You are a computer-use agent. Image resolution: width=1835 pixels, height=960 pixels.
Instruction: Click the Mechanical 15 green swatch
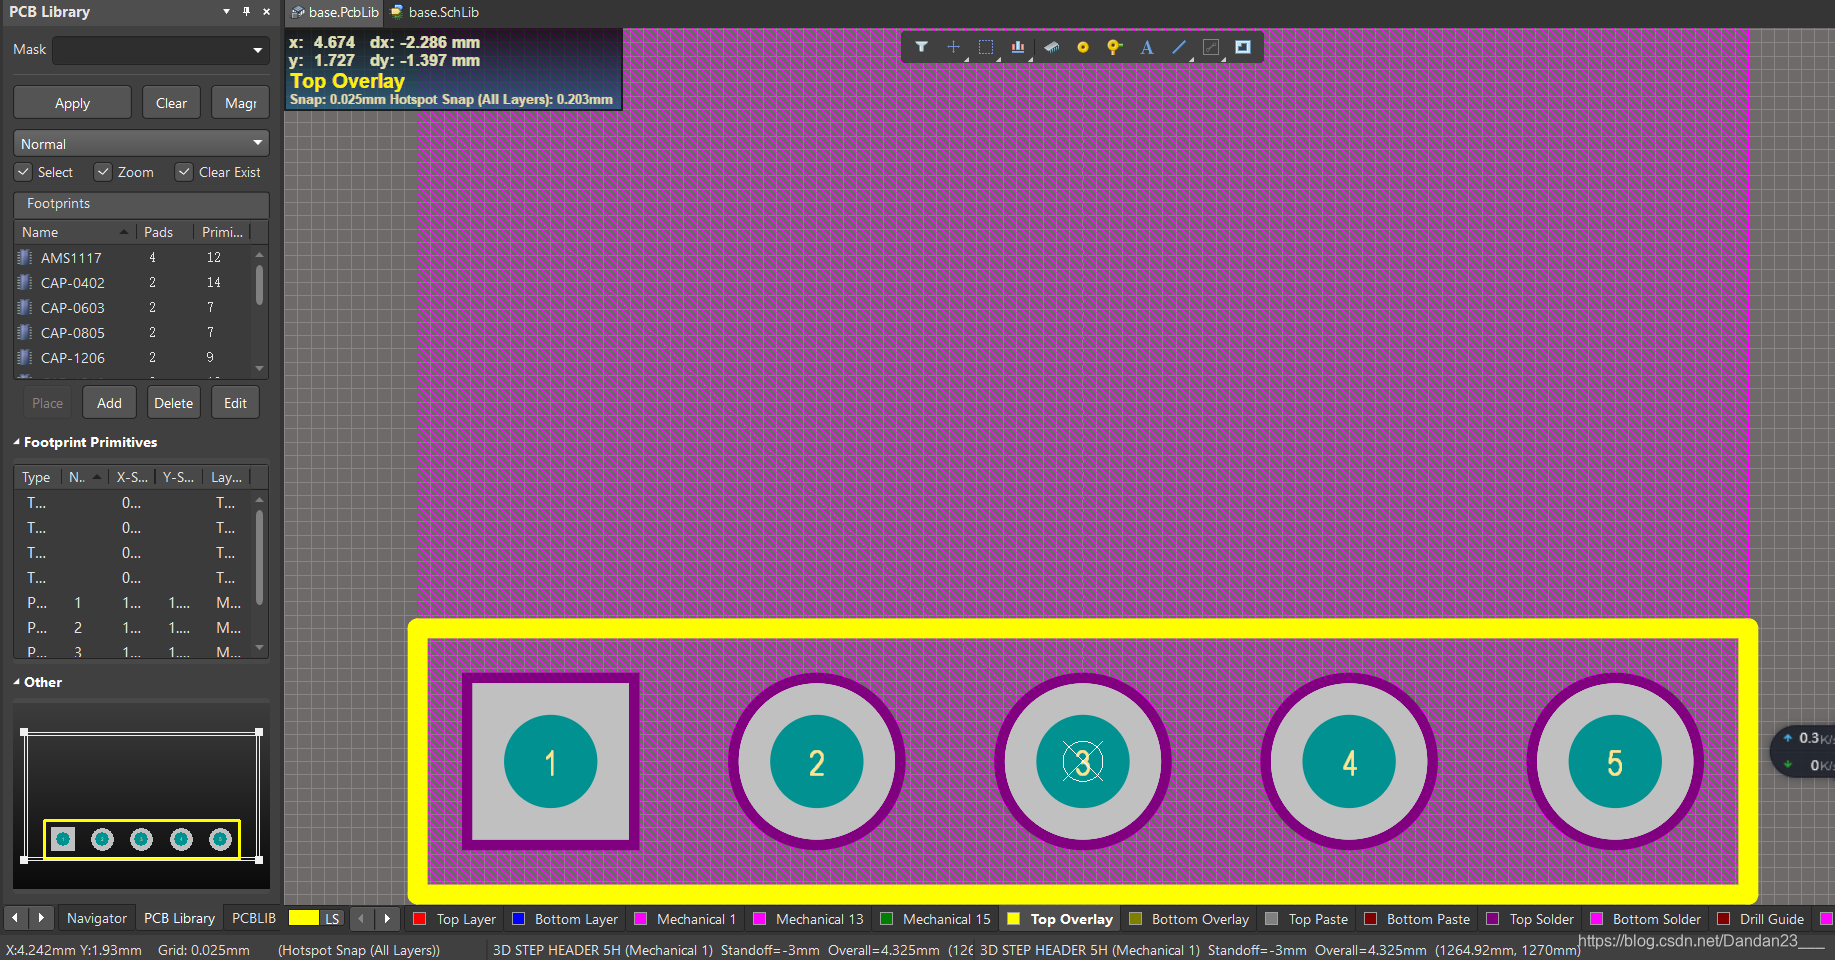[x=886, y=919]
